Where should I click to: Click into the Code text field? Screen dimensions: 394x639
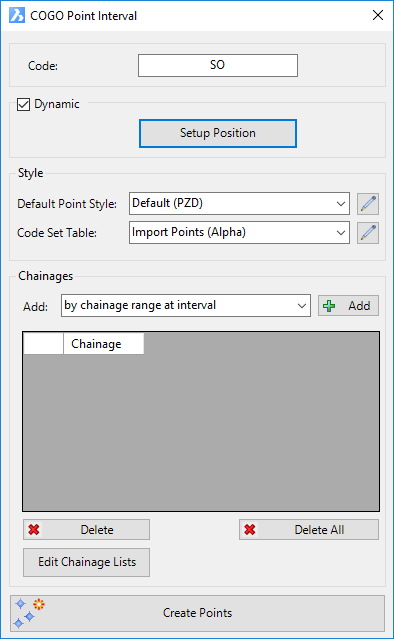(x=218, y=65)
